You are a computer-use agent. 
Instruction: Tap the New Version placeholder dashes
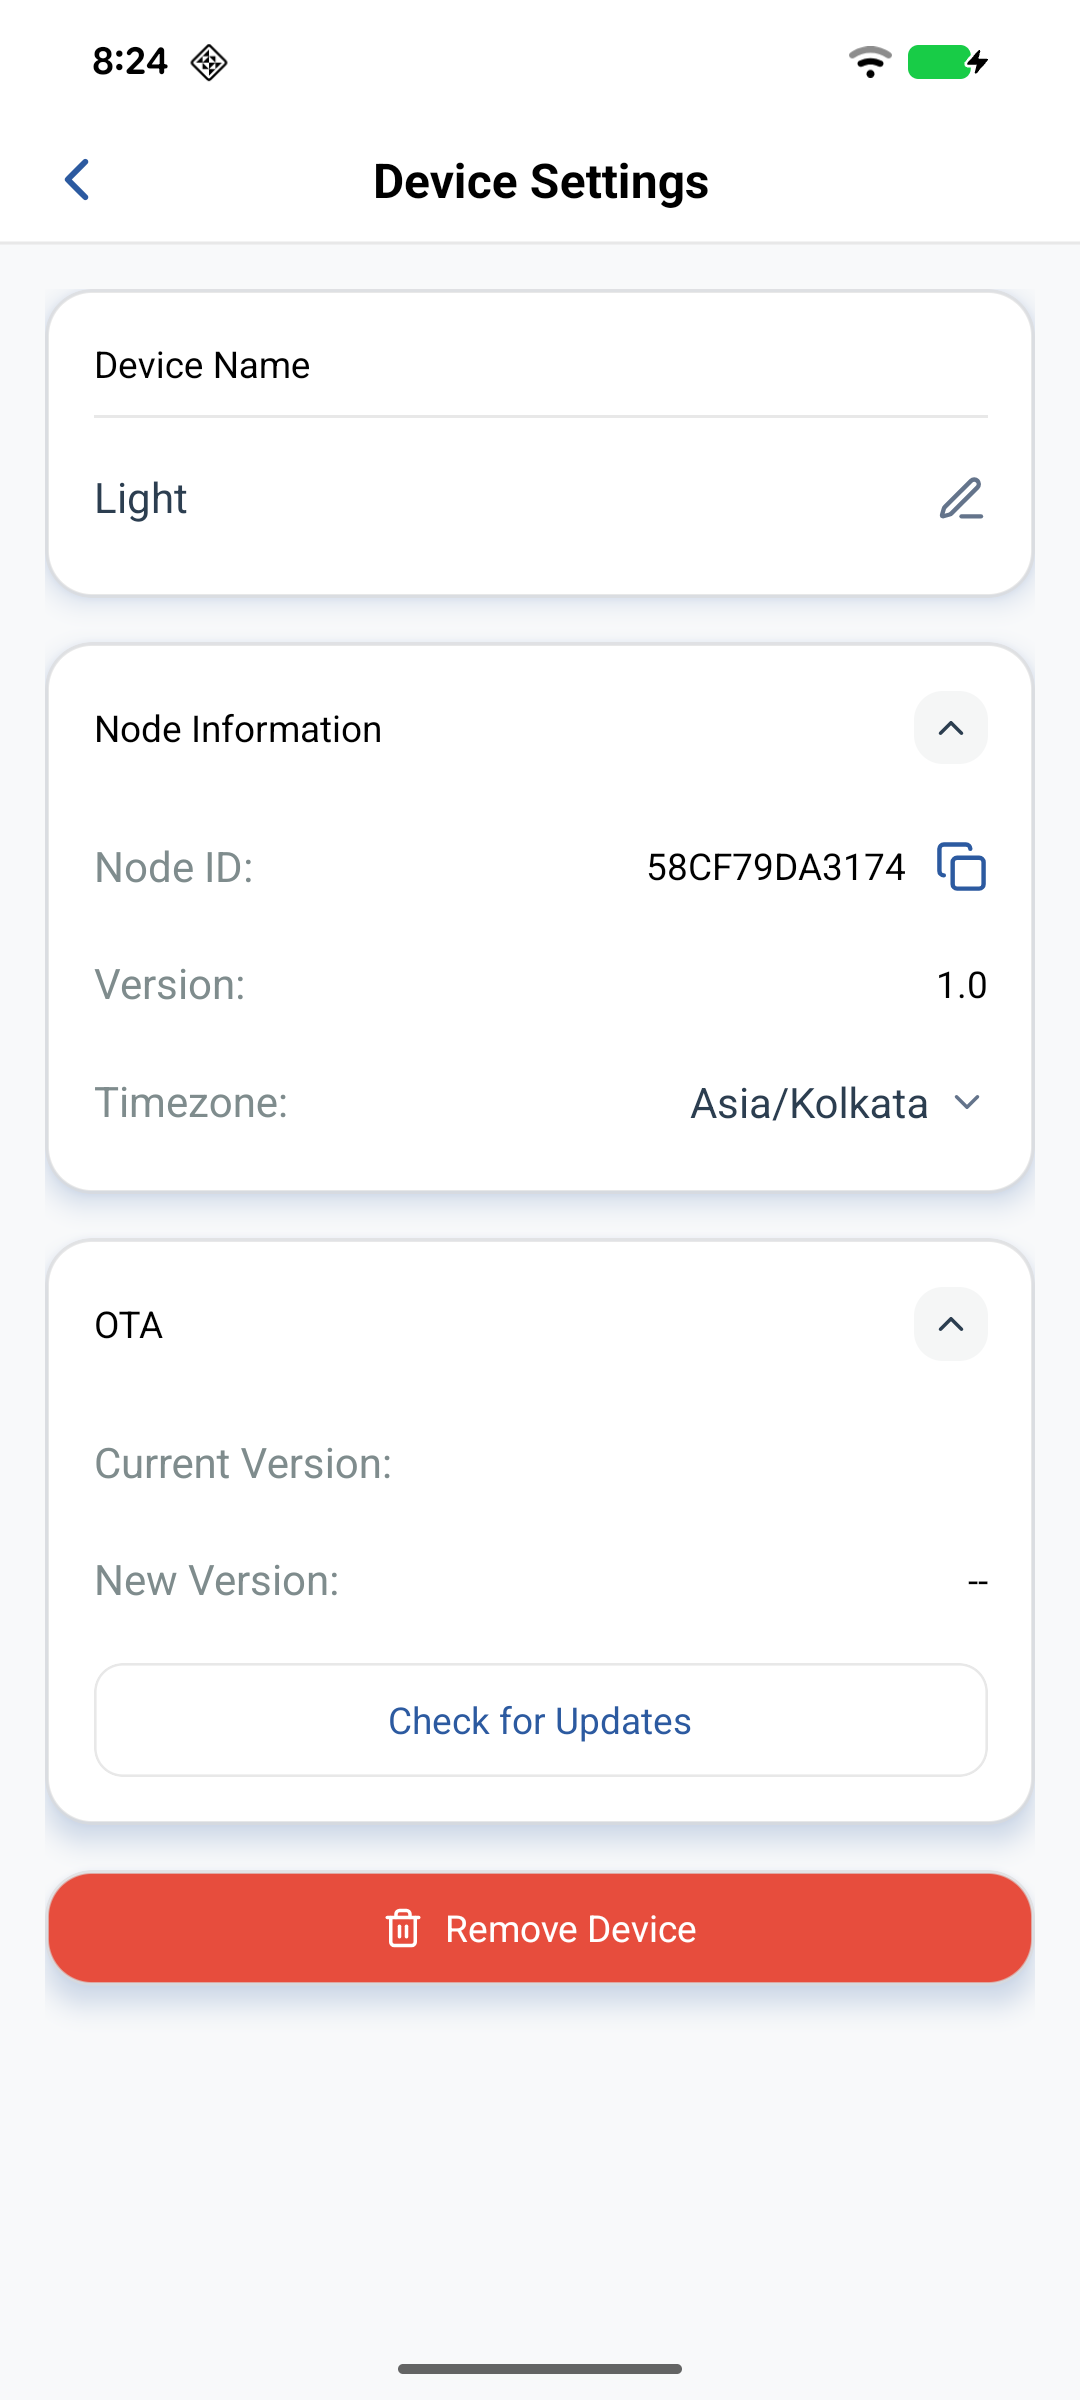click(977, 1582)
